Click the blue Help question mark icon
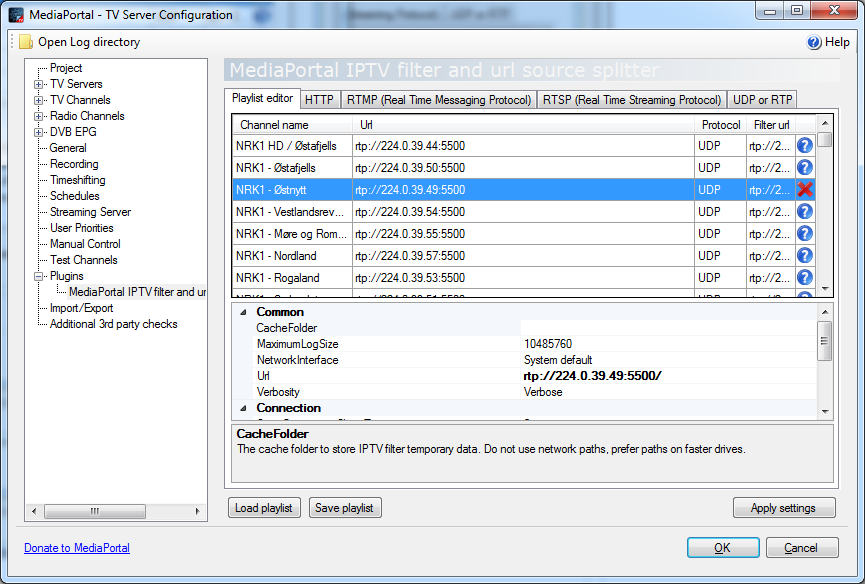This screenshot has width=865, height=584. 814,42
